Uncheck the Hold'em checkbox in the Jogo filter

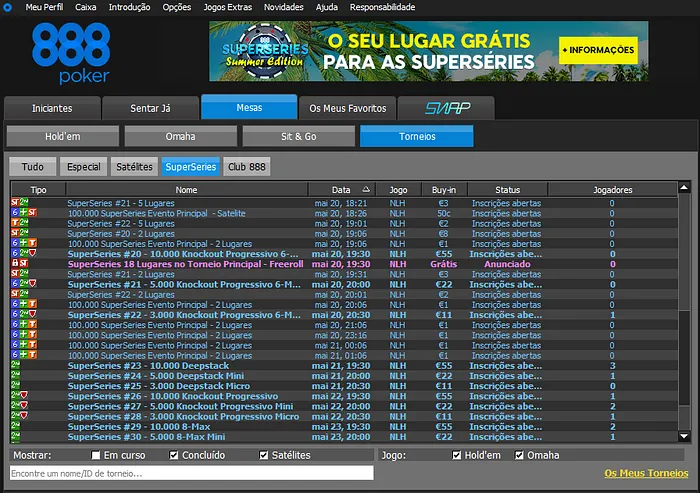456,455
